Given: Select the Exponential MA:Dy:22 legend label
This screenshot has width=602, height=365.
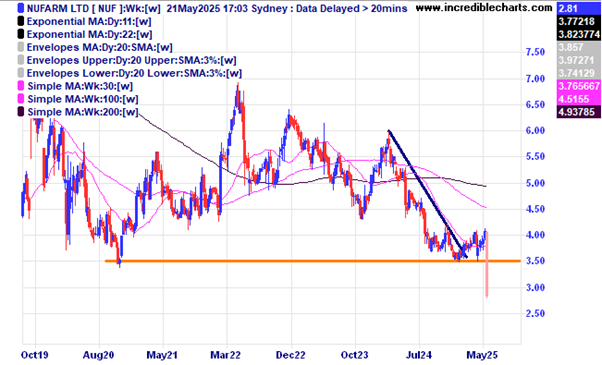Looking at the screenshot, I should coord(89,34).
